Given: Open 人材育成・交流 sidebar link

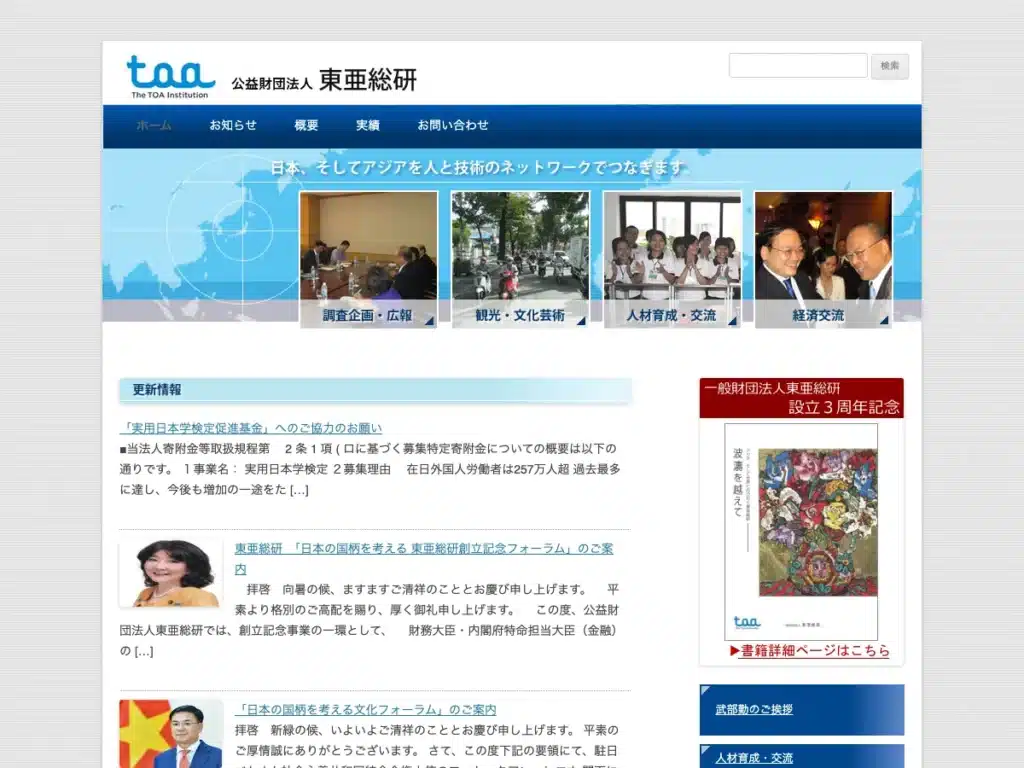Looking at the screenshot, I should (x=754, y=758).
